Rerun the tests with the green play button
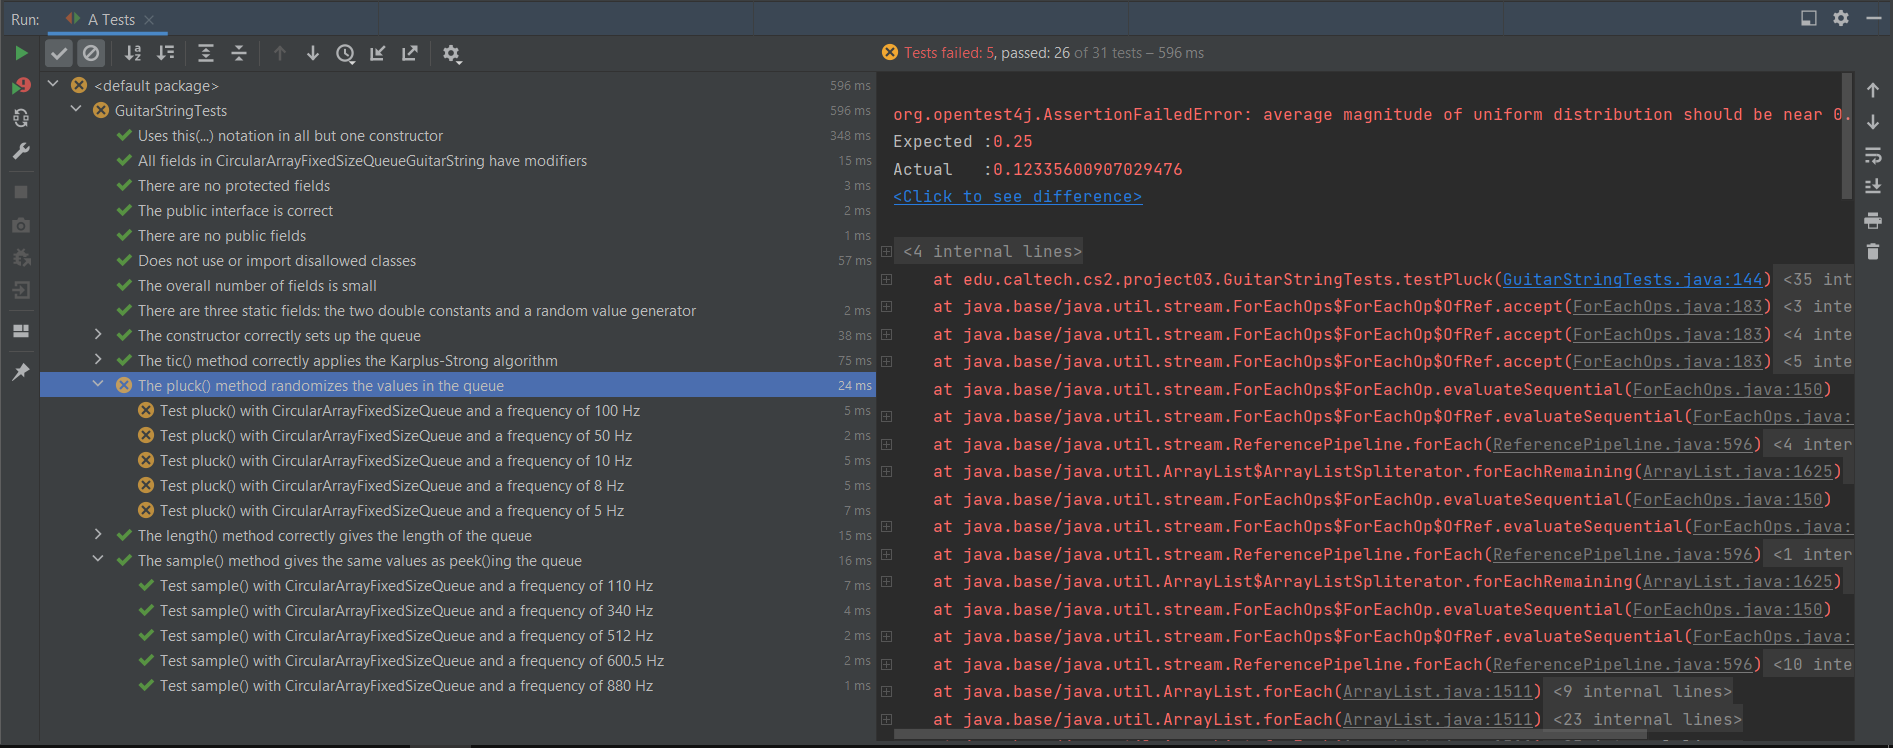The image size is (1893, 748). (x=21, y=53)
